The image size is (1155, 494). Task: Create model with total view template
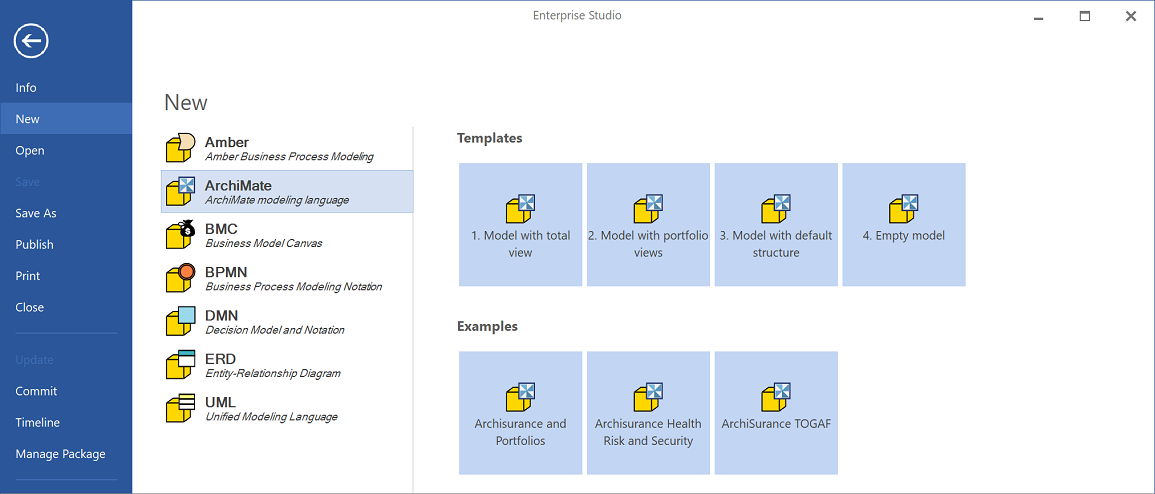tap(520, 225)
